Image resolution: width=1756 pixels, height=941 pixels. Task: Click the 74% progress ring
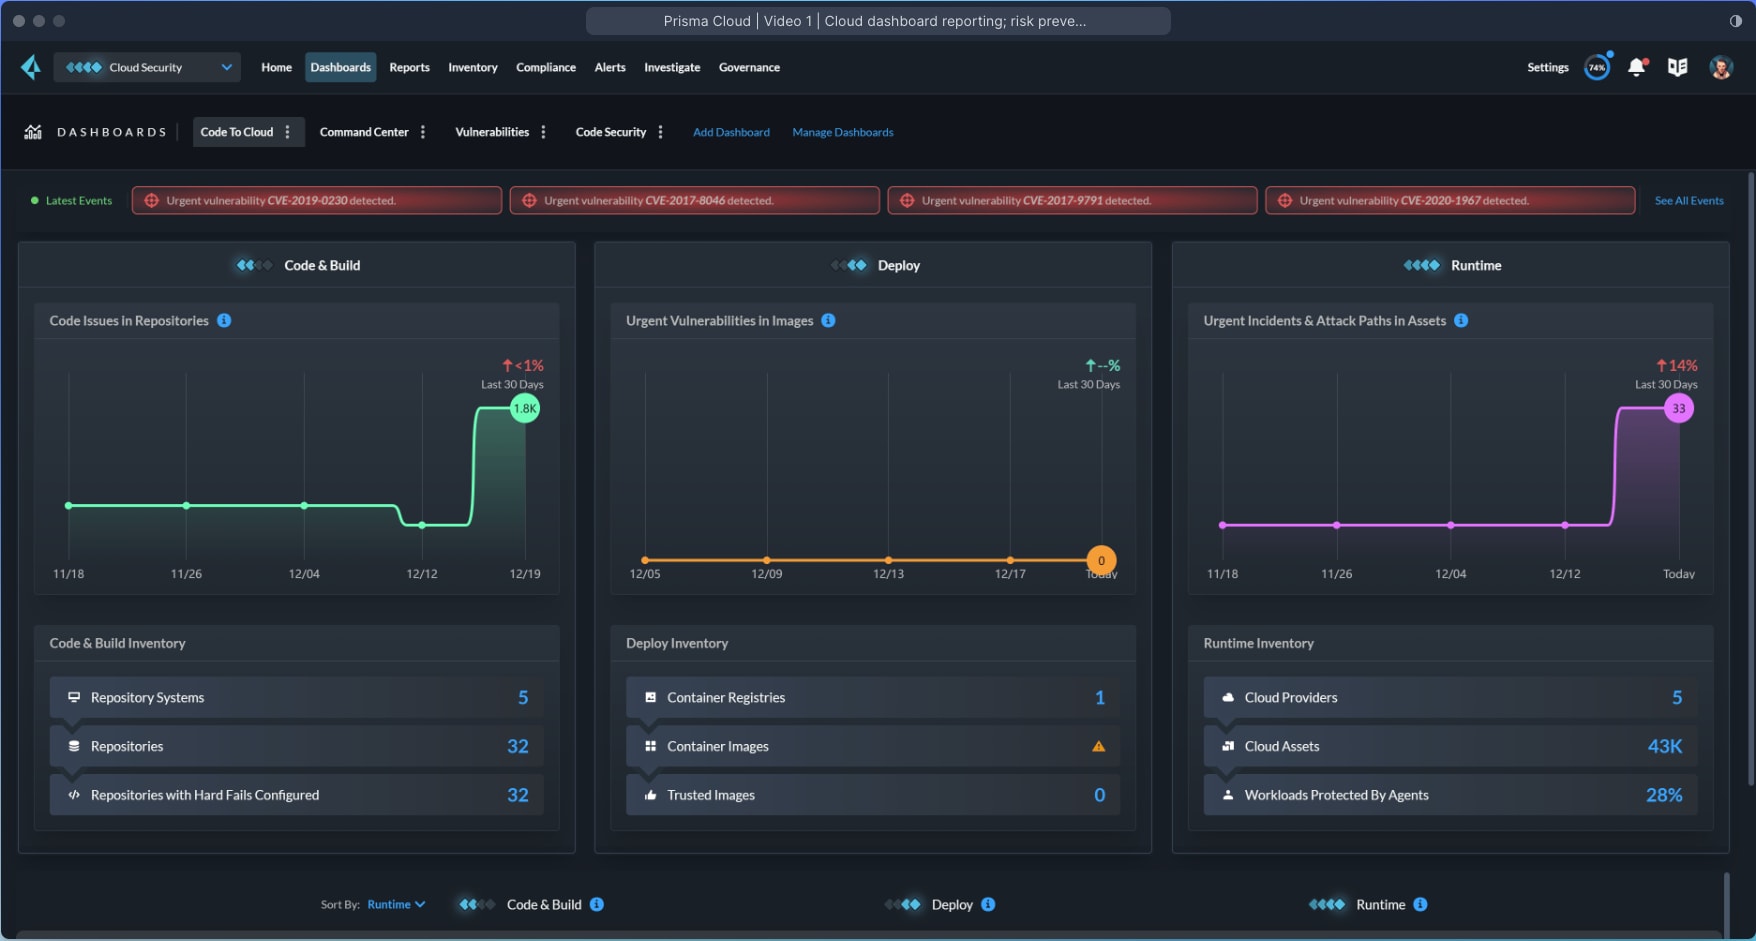pyautogui.click(x=1597, y=67)
